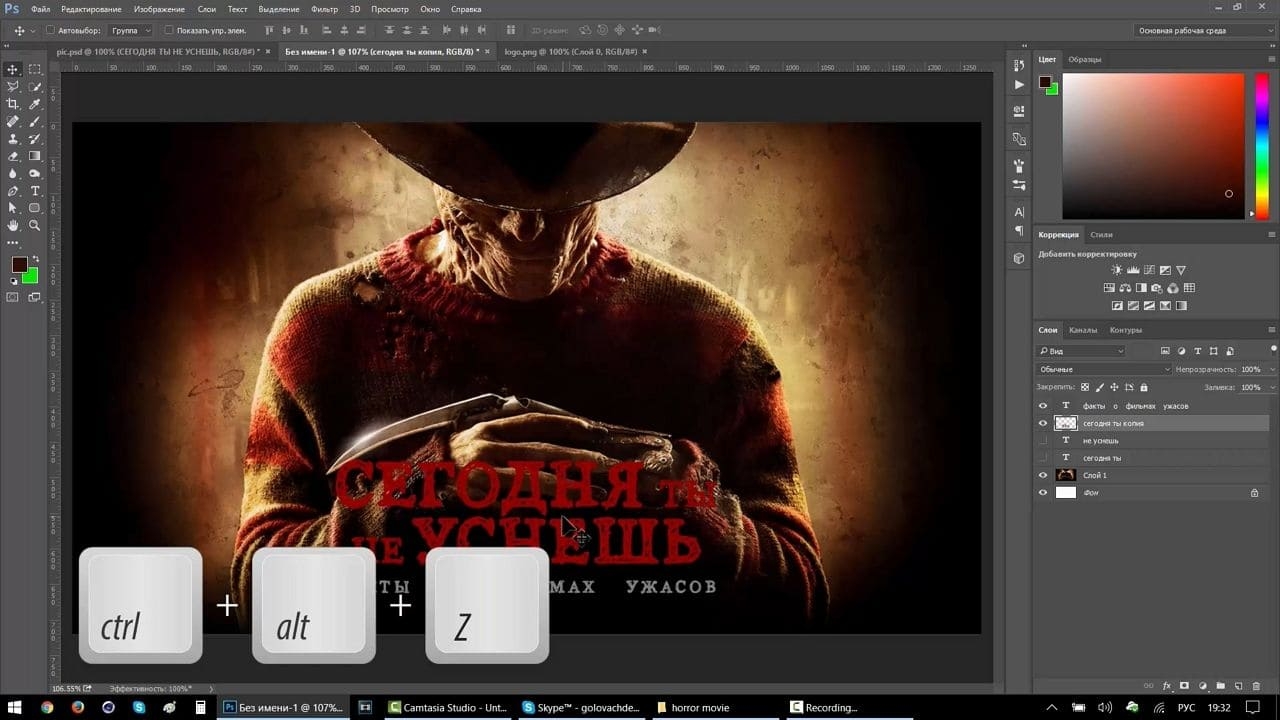Enable the Show Transform Controls checkbox
The width and height of the screenshot is (1280, 720).
[168, 30]
